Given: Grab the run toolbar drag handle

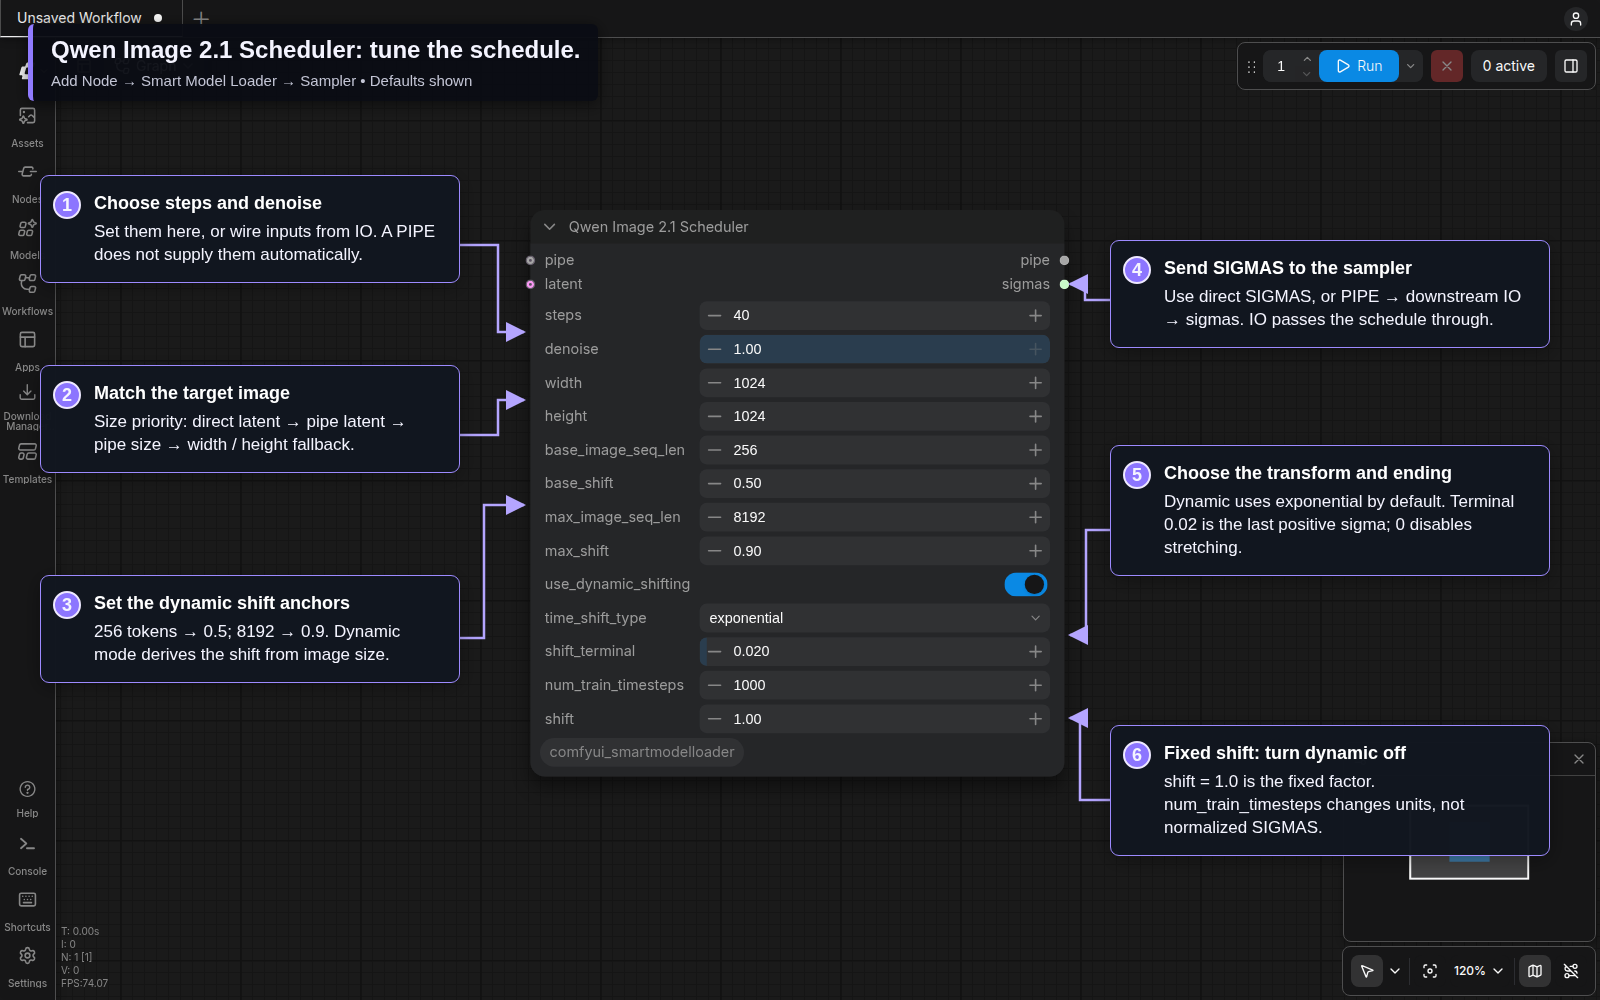Looking at the screenshot, I should pyautogui.click(x=1251, y=66).
